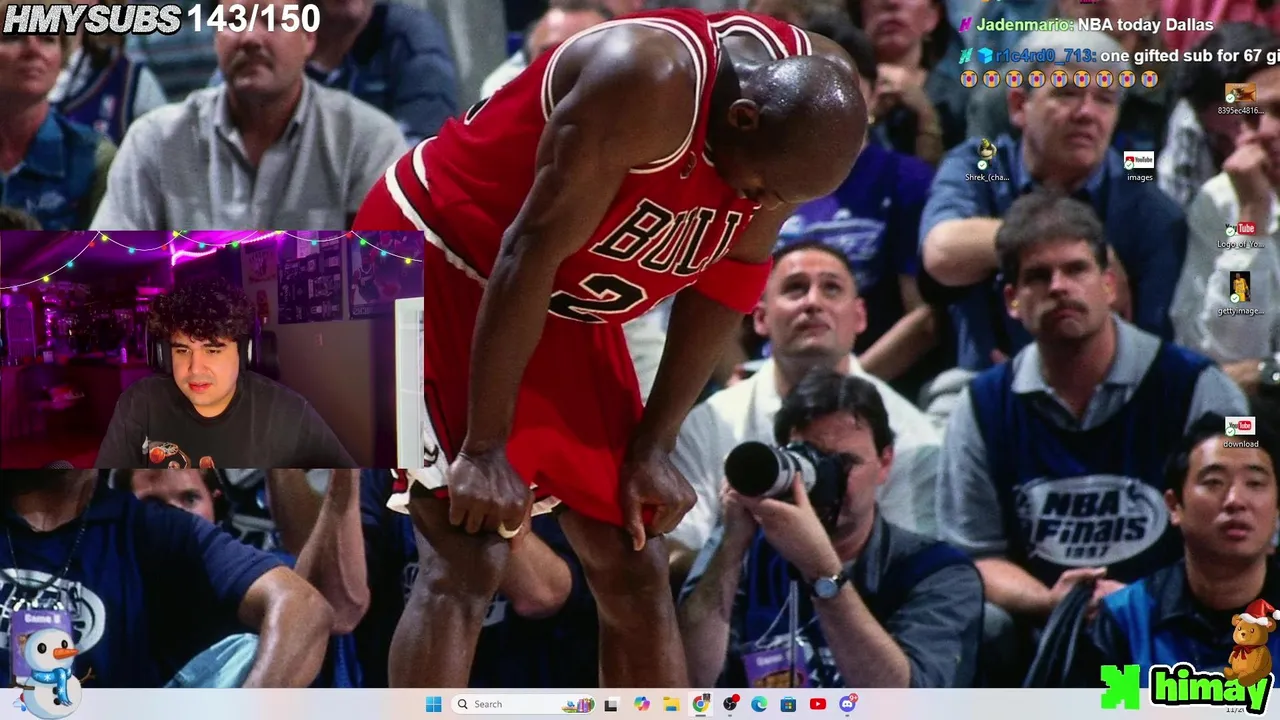Open OBS Studio from the taskbar
1280x720 pixels.
click(731, 704)
